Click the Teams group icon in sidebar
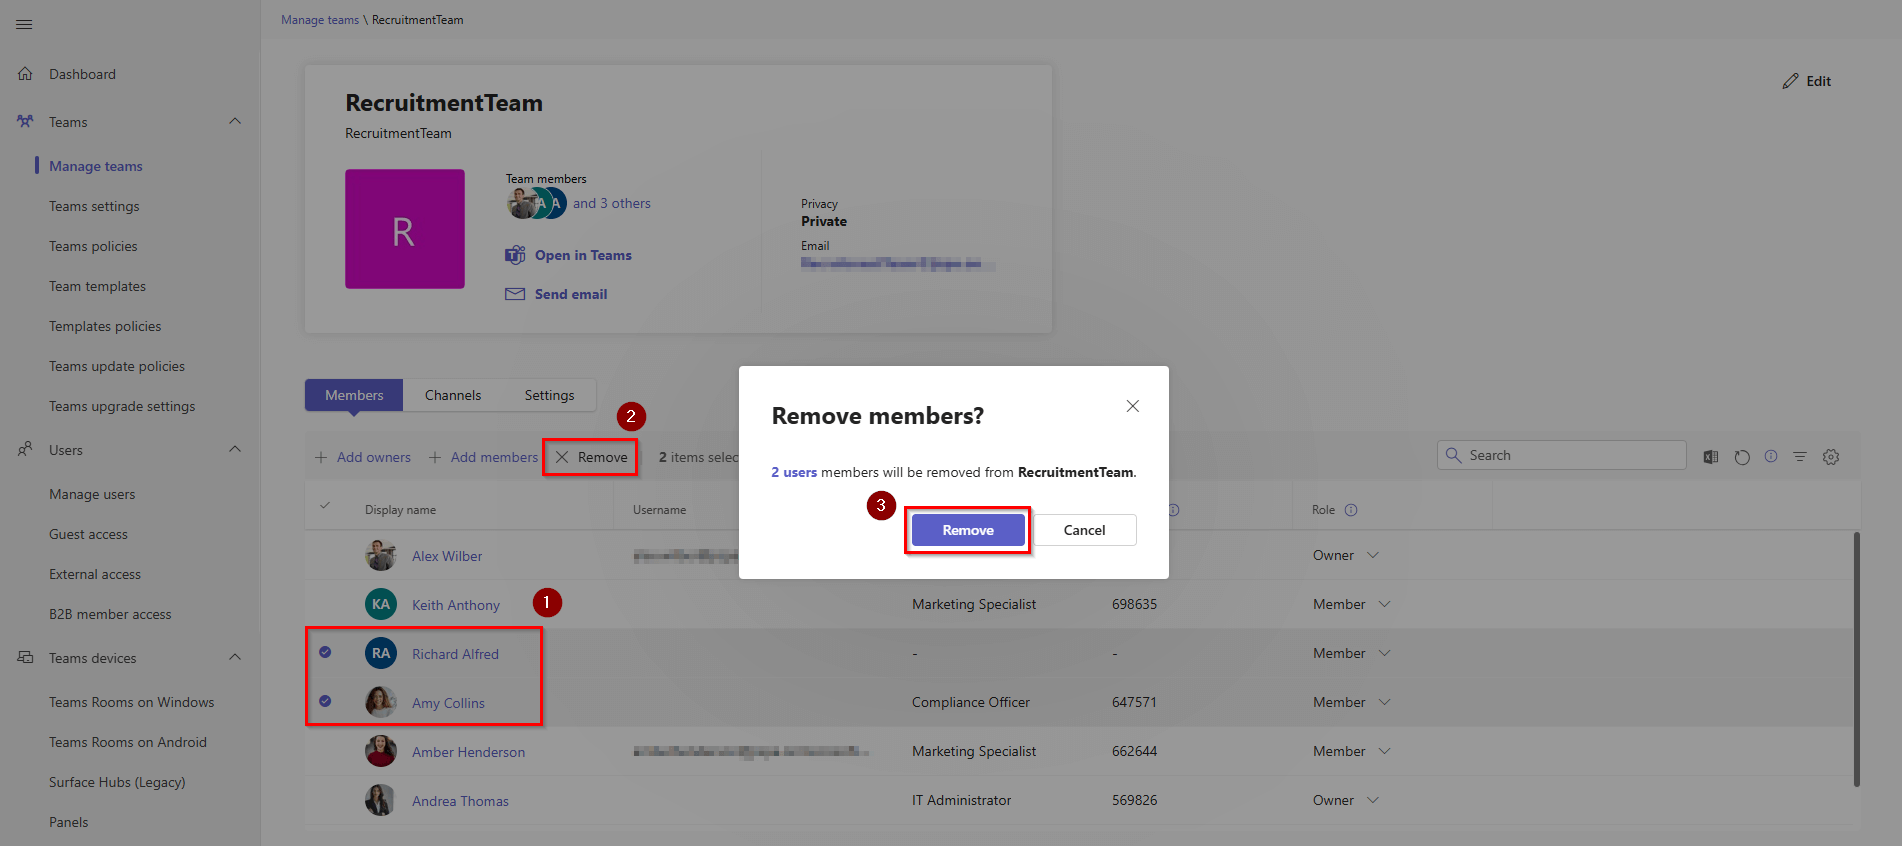The image size is (1902, 846). coord(25,122)
